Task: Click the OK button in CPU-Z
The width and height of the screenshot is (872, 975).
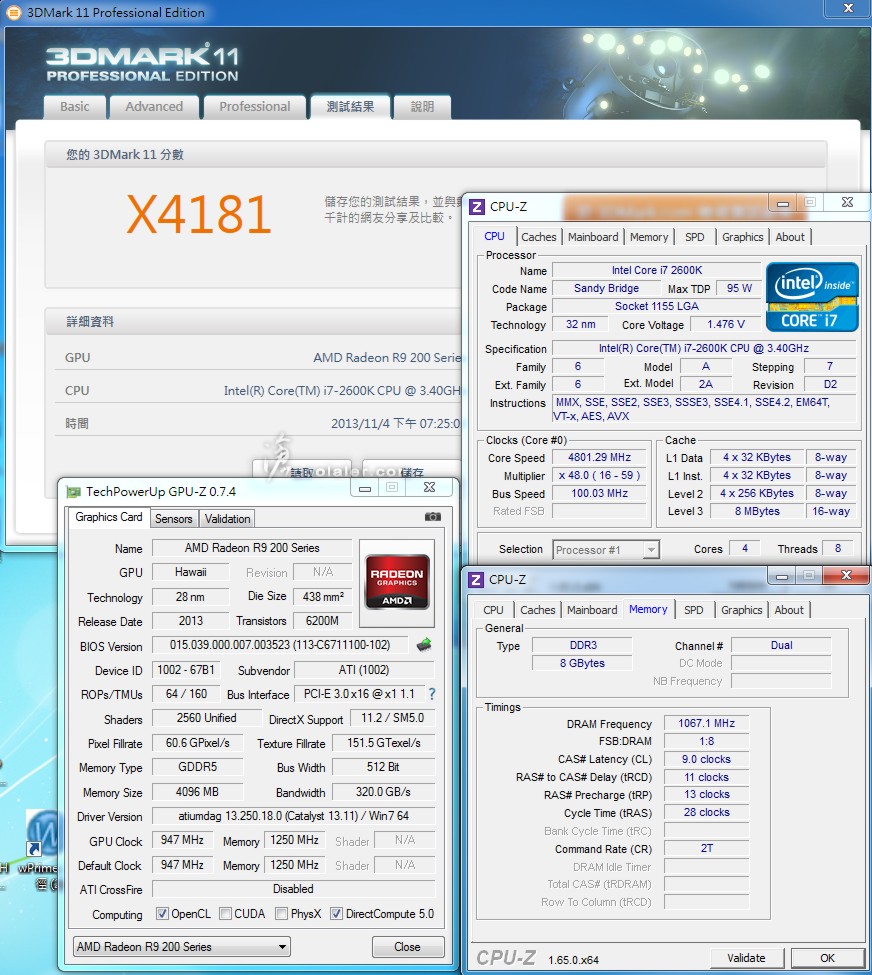Action: click(x=827, y=958)
